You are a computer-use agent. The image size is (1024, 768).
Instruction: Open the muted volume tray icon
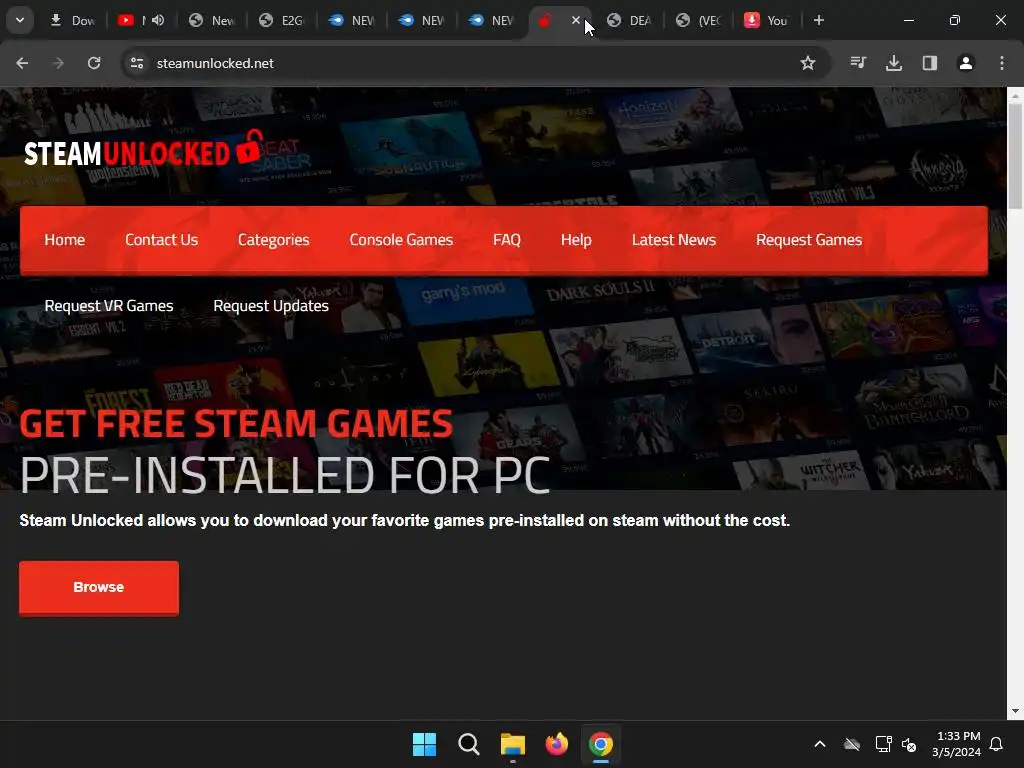click(x=908, y=744)
